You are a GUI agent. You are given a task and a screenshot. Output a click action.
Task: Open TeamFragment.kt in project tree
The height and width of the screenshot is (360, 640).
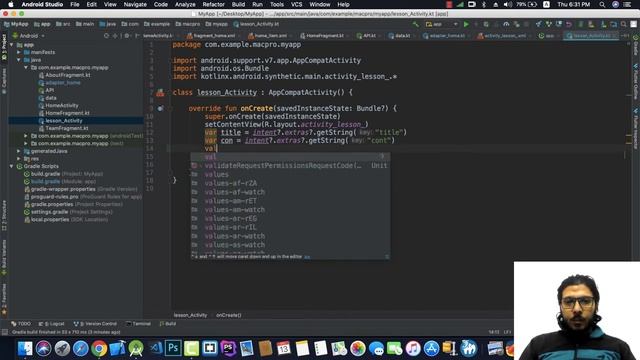tap(63, 128)
